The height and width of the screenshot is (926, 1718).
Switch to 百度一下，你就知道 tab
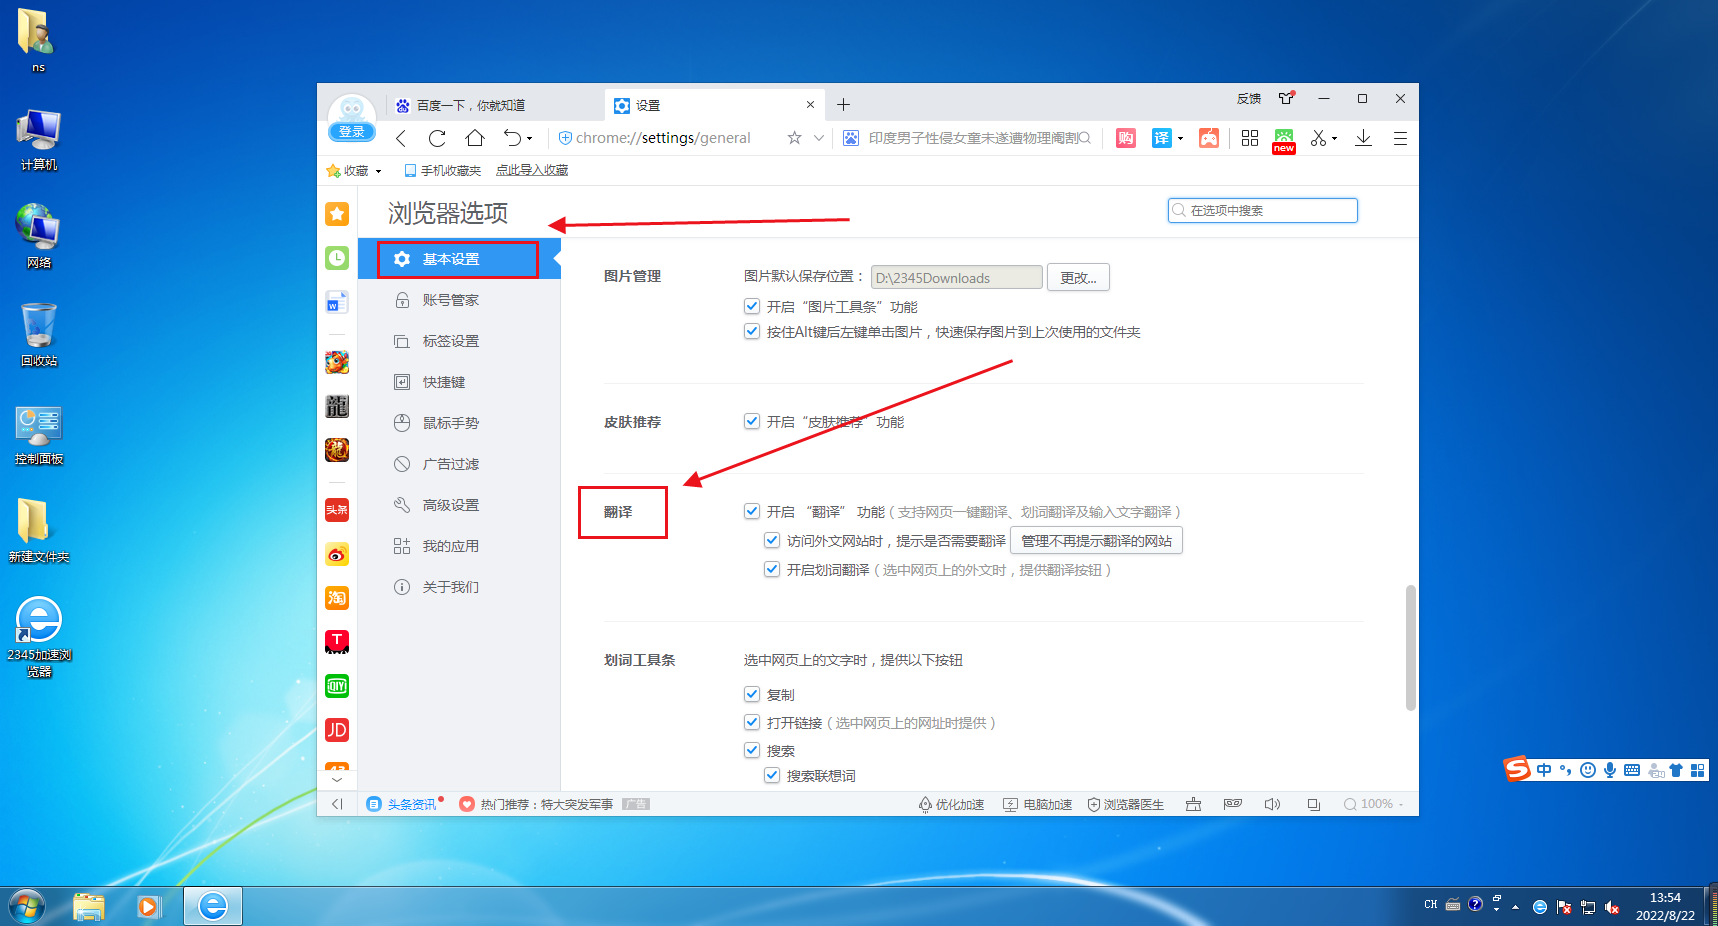coord(496,105)
